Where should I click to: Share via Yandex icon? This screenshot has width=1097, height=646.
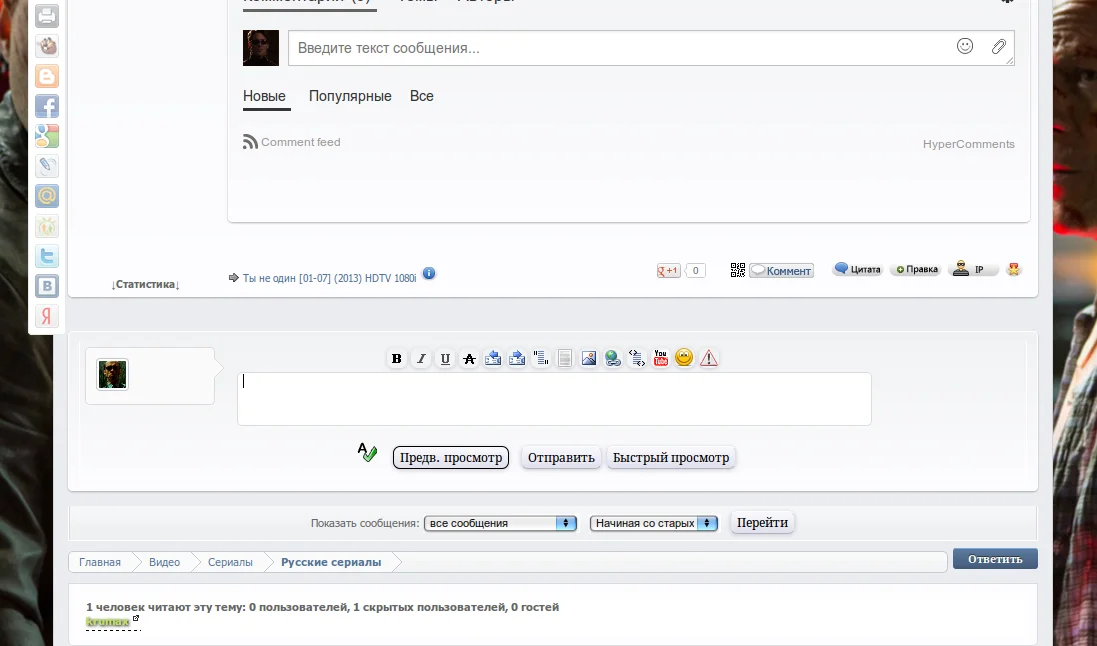[x=47, y=316]
